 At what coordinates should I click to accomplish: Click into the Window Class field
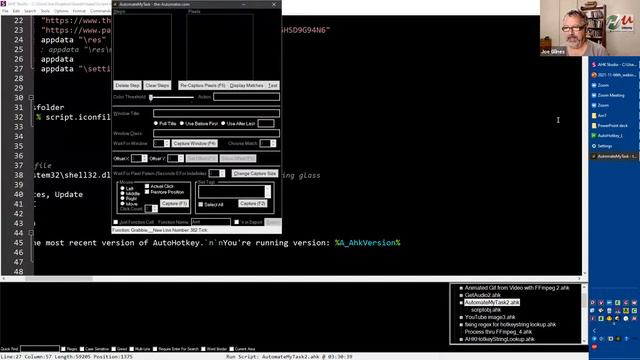point(216,133)
